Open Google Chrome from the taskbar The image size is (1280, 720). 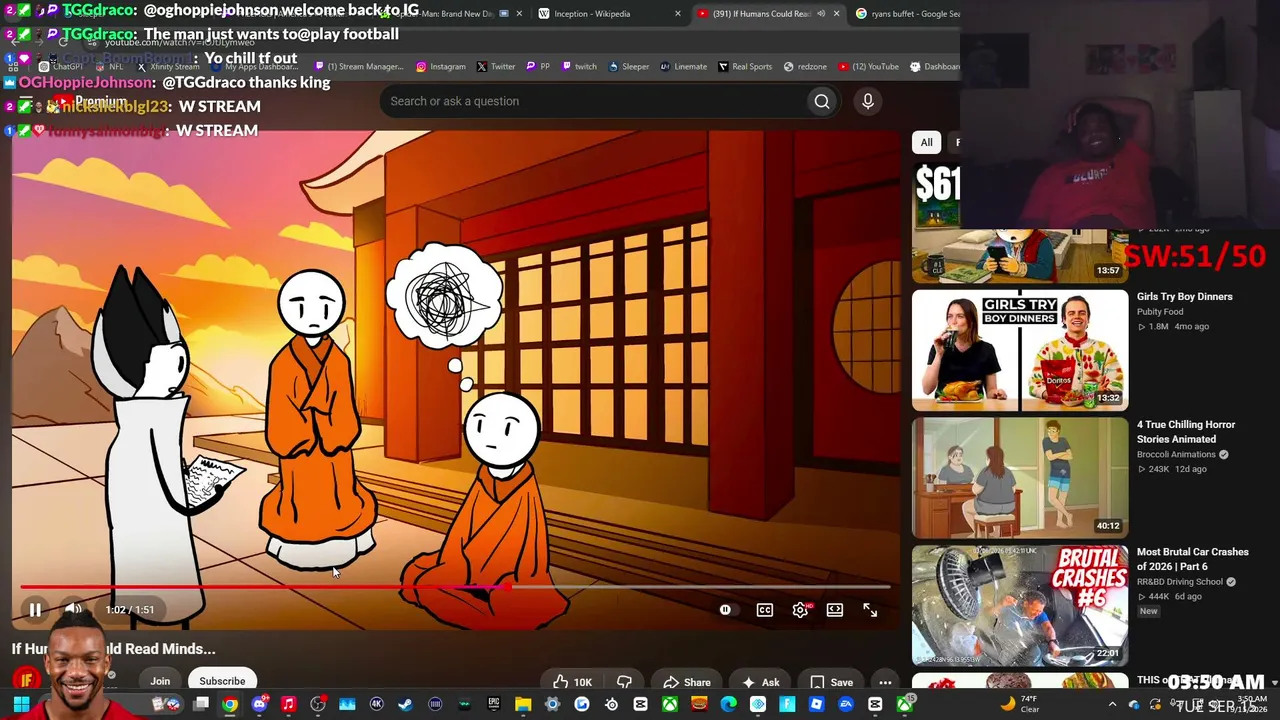pyautogui.click(x=230, y=705)
